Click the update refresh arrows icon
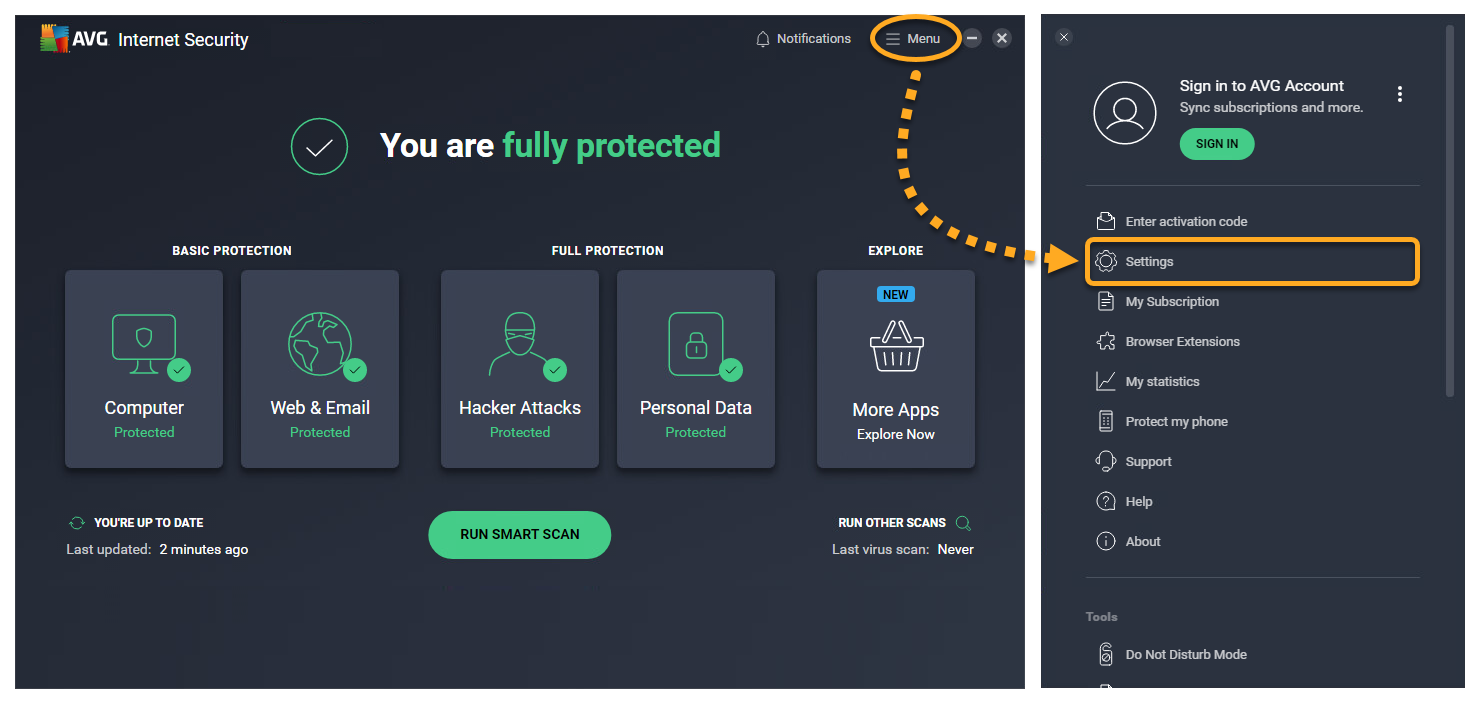Image resolution: width=1479 pixels, height=702 pixels. (x=77, y=523)
